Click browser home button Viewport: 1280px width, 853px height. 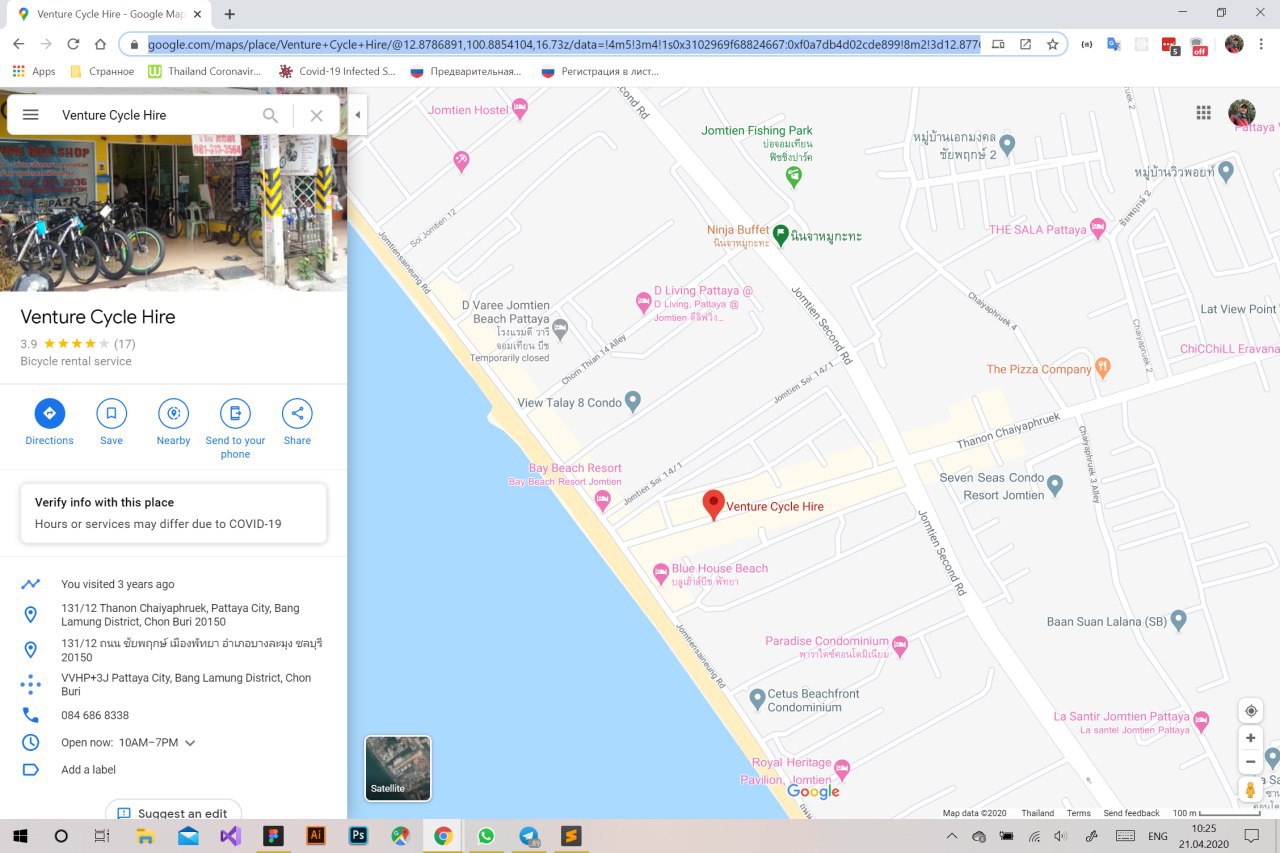pyautogui.click(x=100, y=44)
